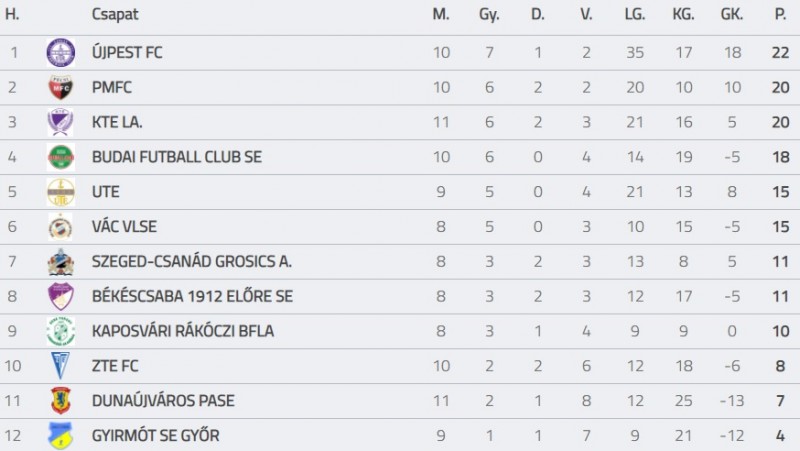Select the Gy. wins column header
The width and height of the screenshot is (800, 451).
click(x=489, y=15)
